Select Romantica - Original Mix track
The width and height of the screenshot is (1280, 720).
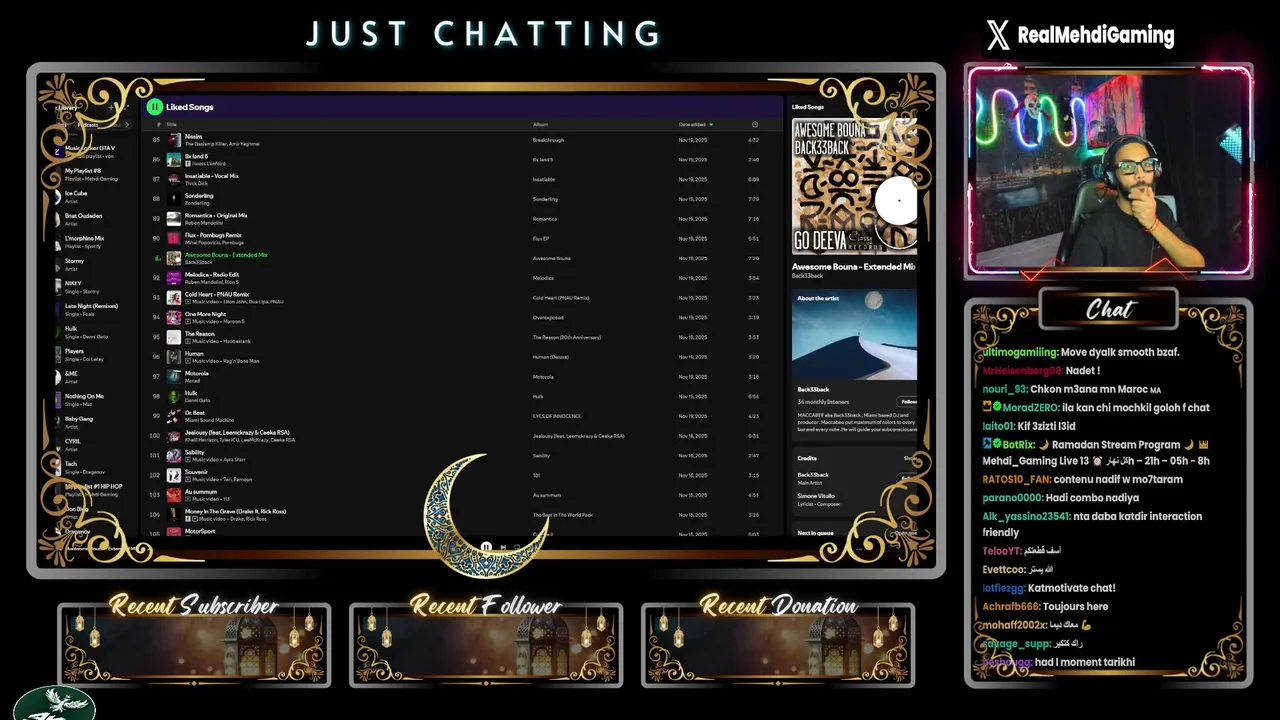coord(216,215)
